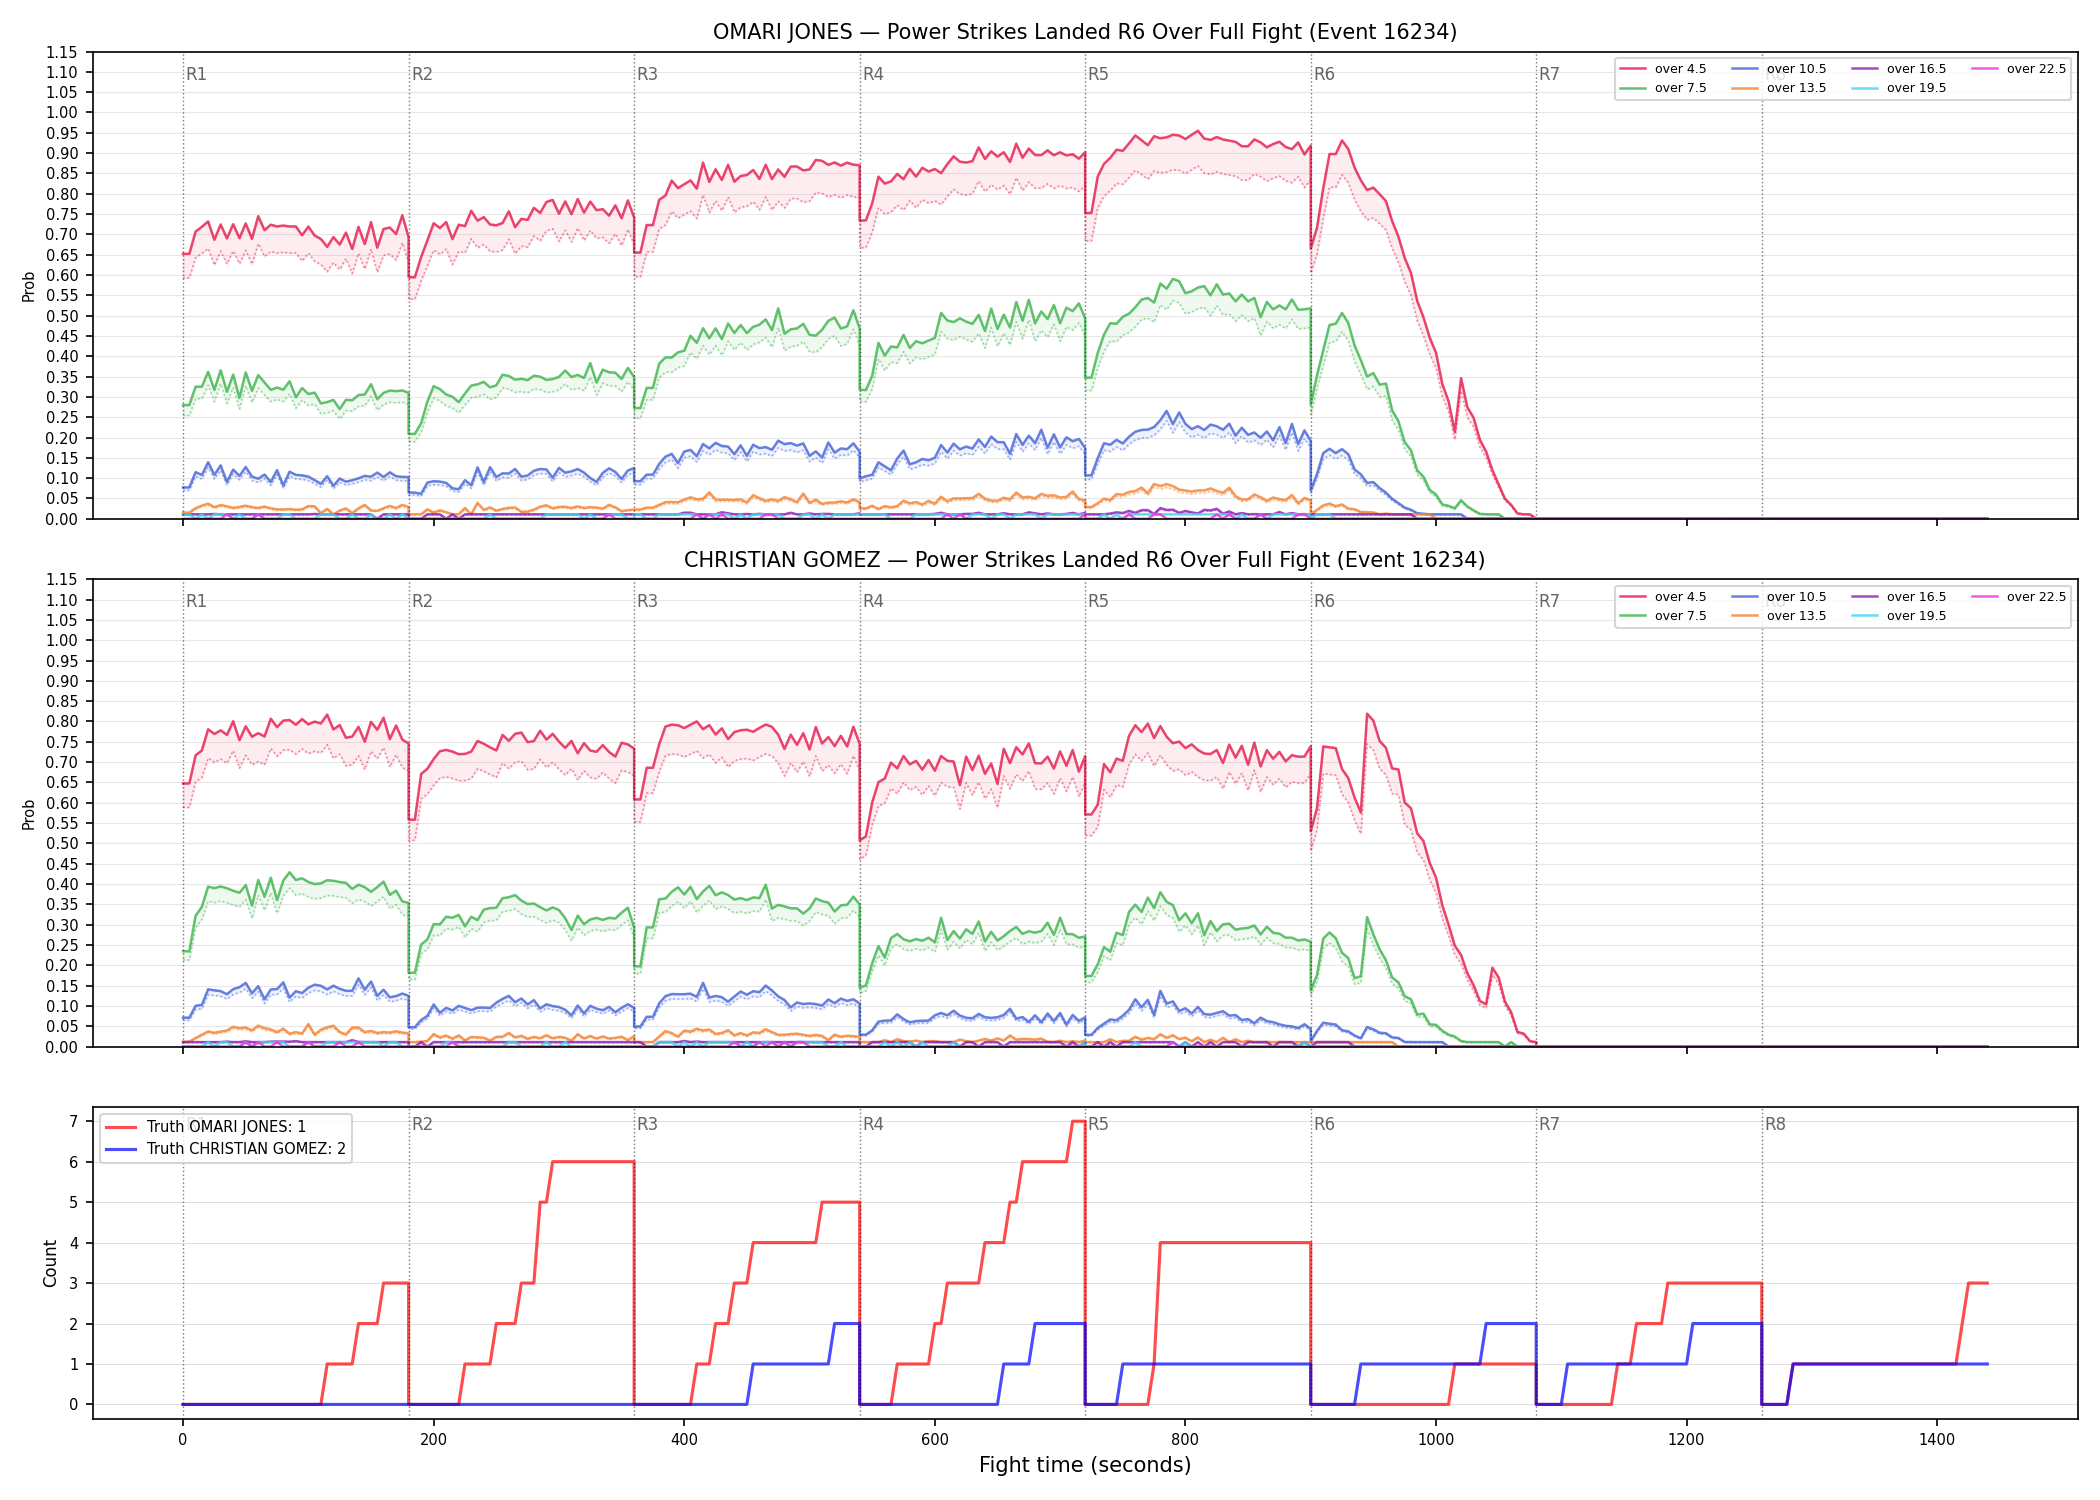Select 'Truth OMARI JONES: 1' legend entry

(x=226, y=1126)
